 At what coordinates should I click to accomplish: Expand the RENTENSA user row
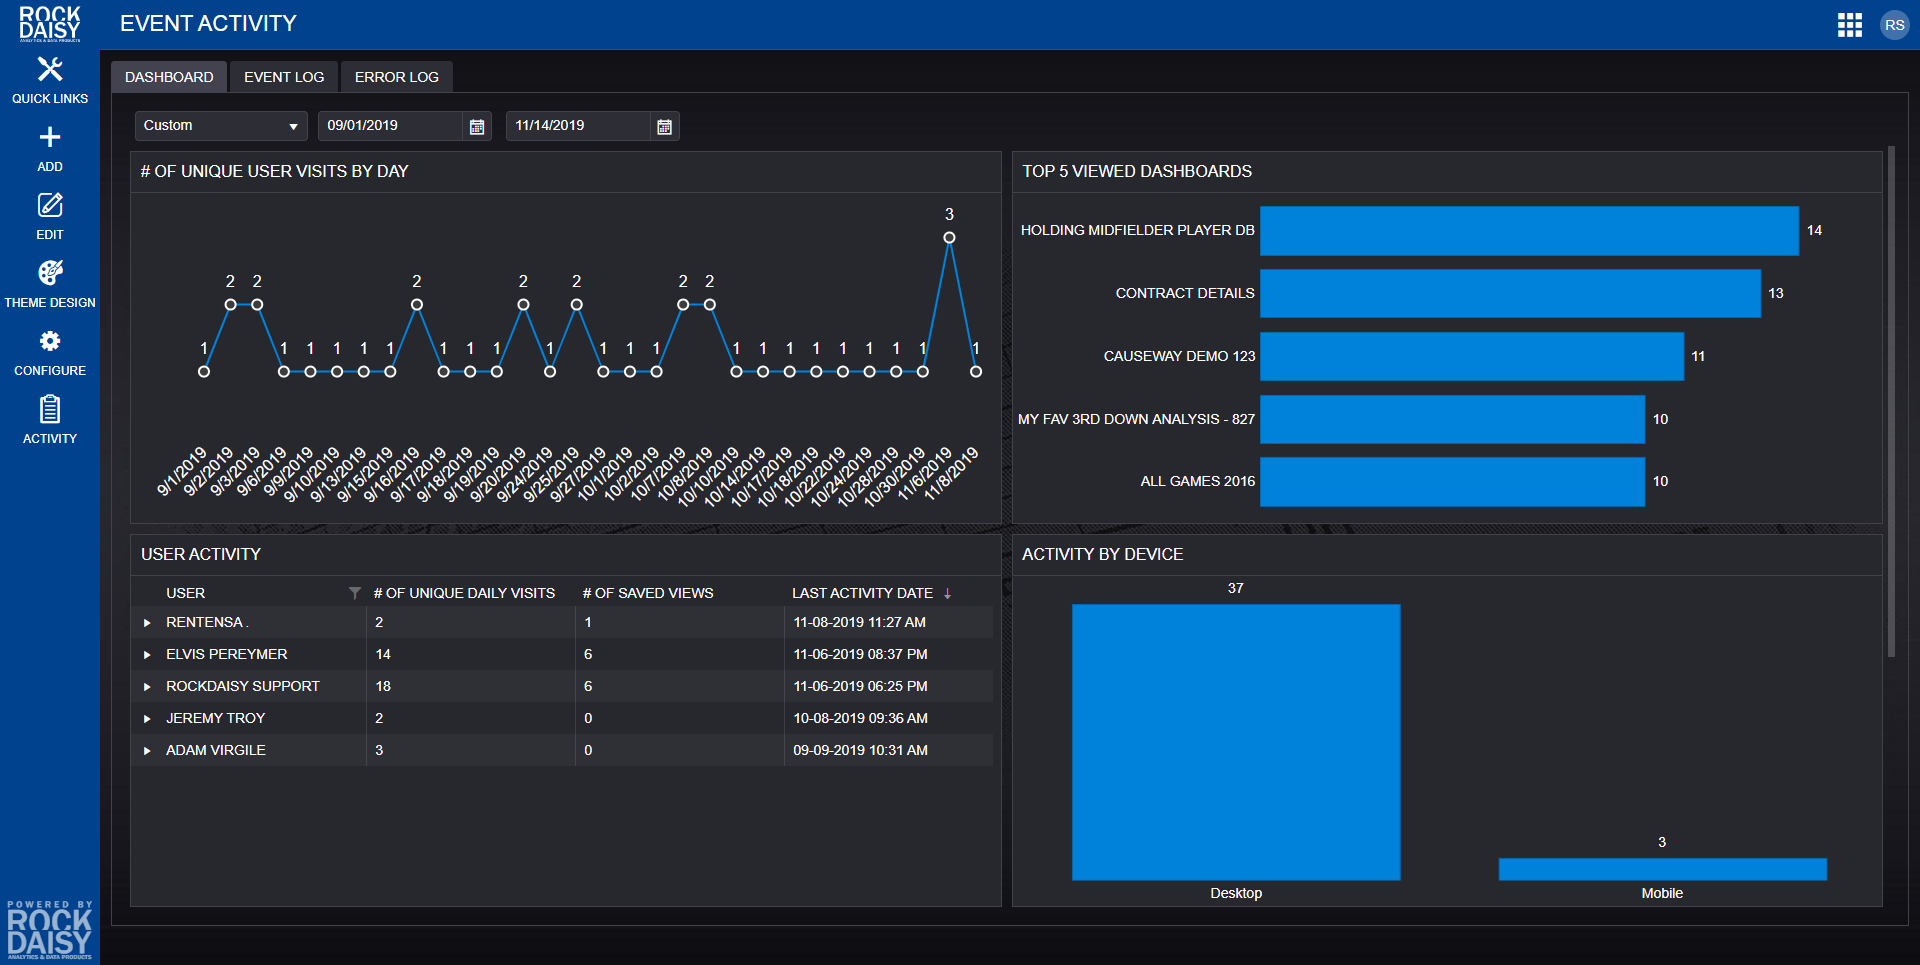[147, 623]
